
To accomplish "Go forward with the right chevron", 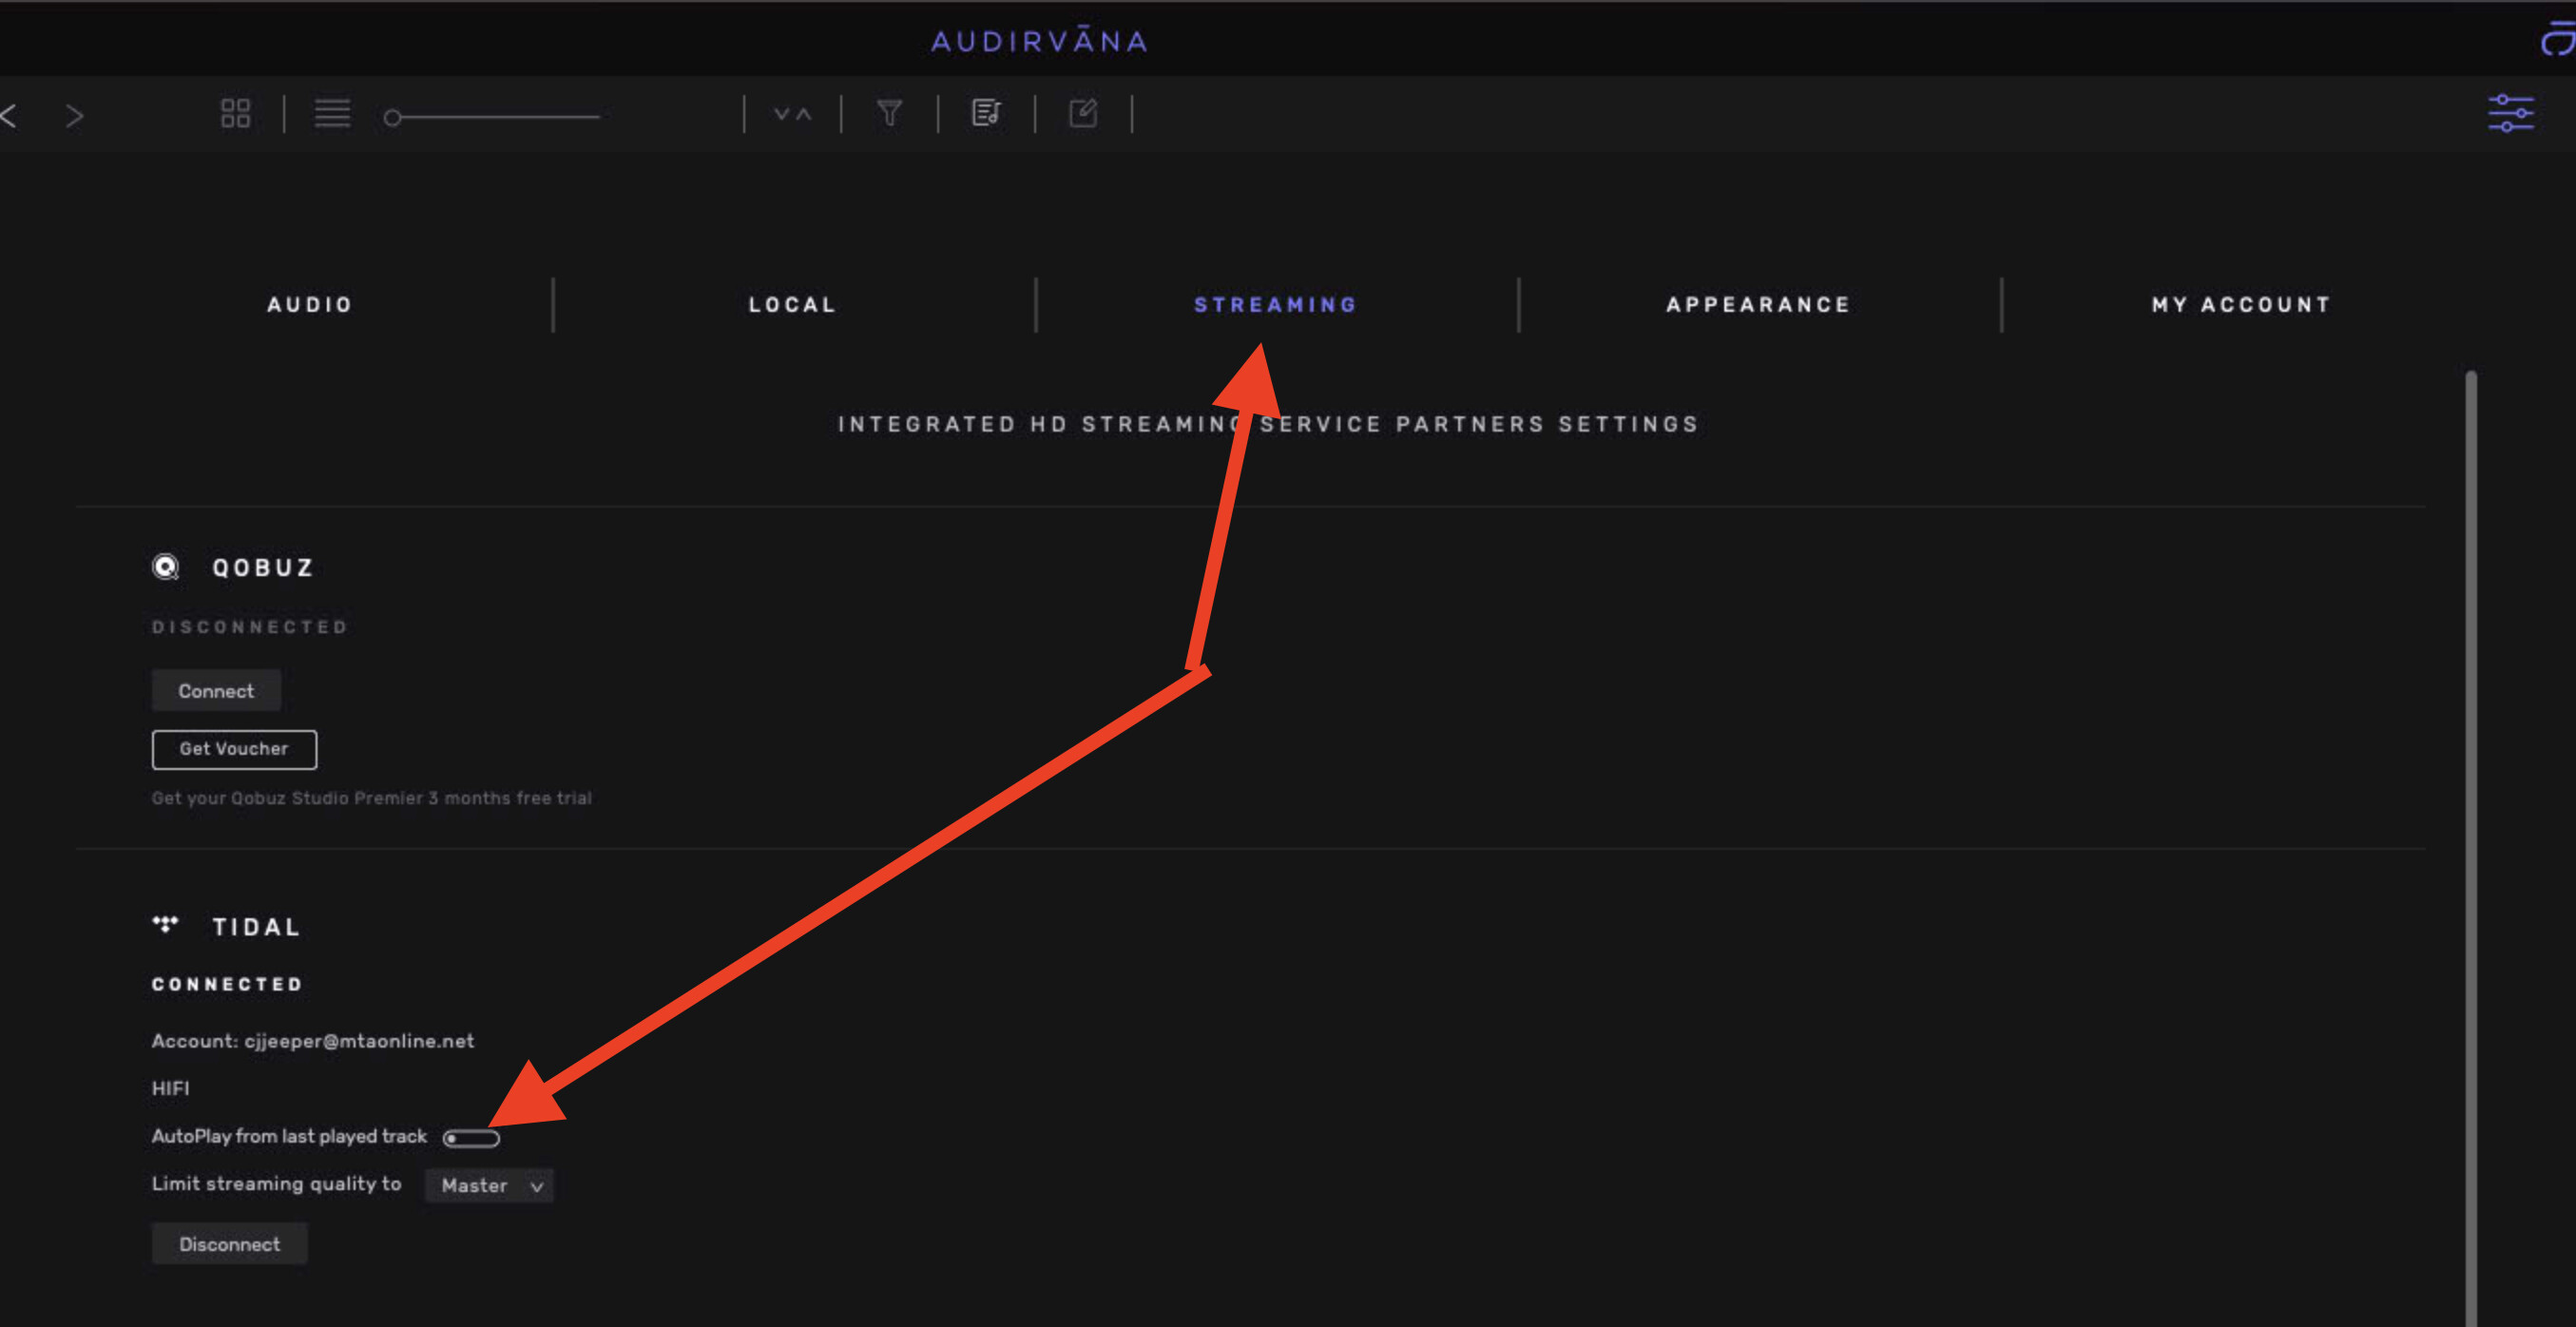I will (74, 115).
